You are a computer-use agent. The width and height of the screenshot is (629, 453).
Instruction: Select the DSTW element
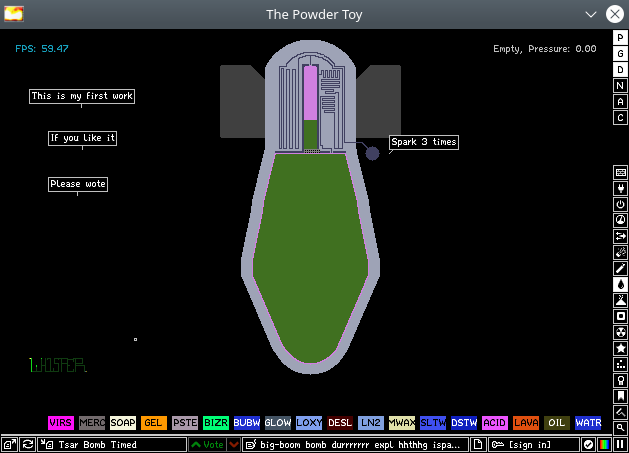[x=464, y=423]
